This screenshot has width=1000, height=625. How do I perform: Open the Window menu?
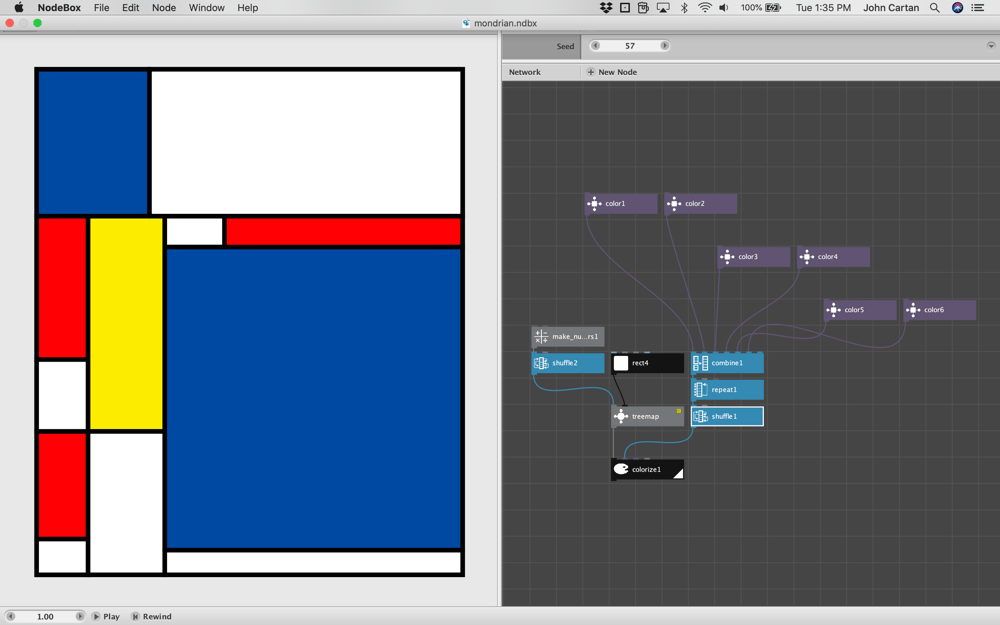click(x=207, y=8)
